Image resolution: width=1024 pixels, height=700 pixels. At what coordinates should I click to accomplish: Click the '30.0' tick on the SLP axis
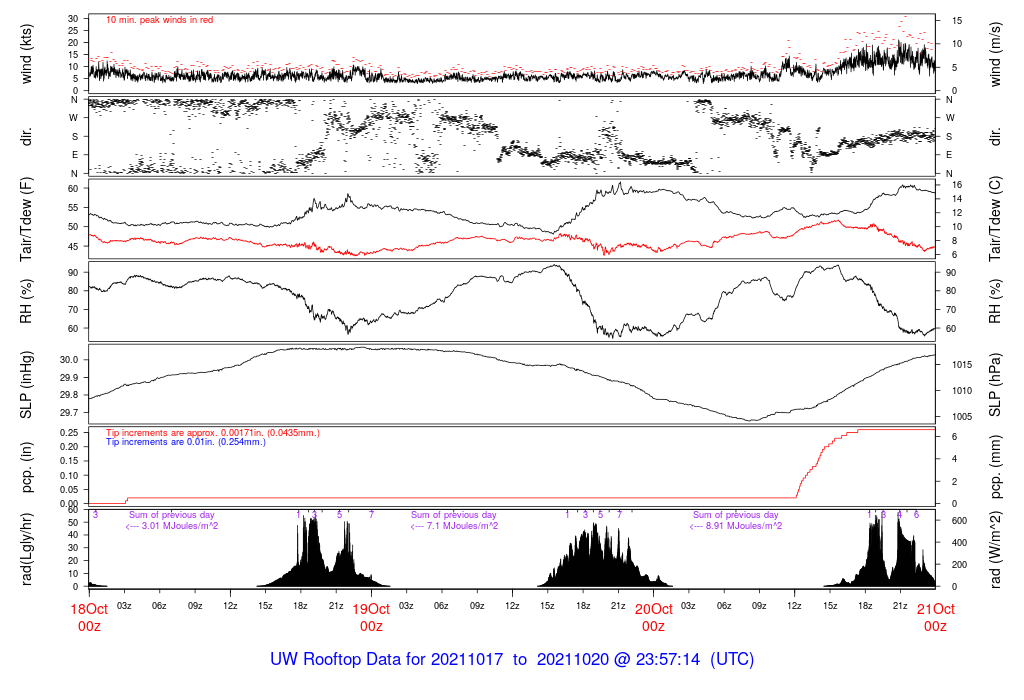[71, 360]
